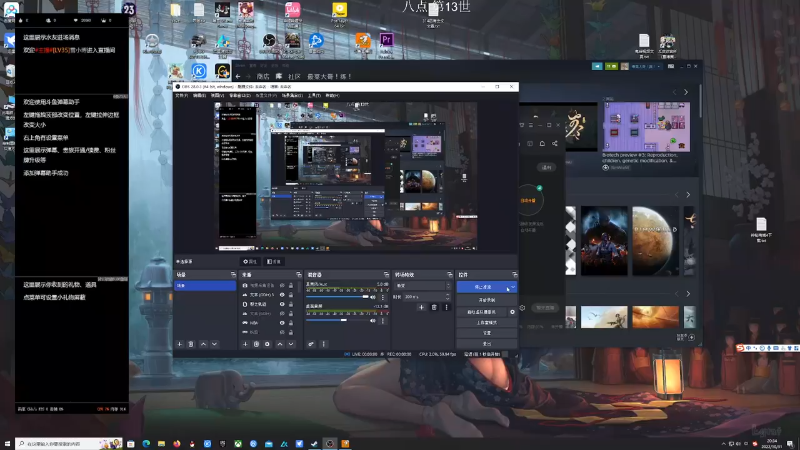Open 帮助 menu in OBS
800x450 pixels.
pyautogui.click(x=332, y=95)
